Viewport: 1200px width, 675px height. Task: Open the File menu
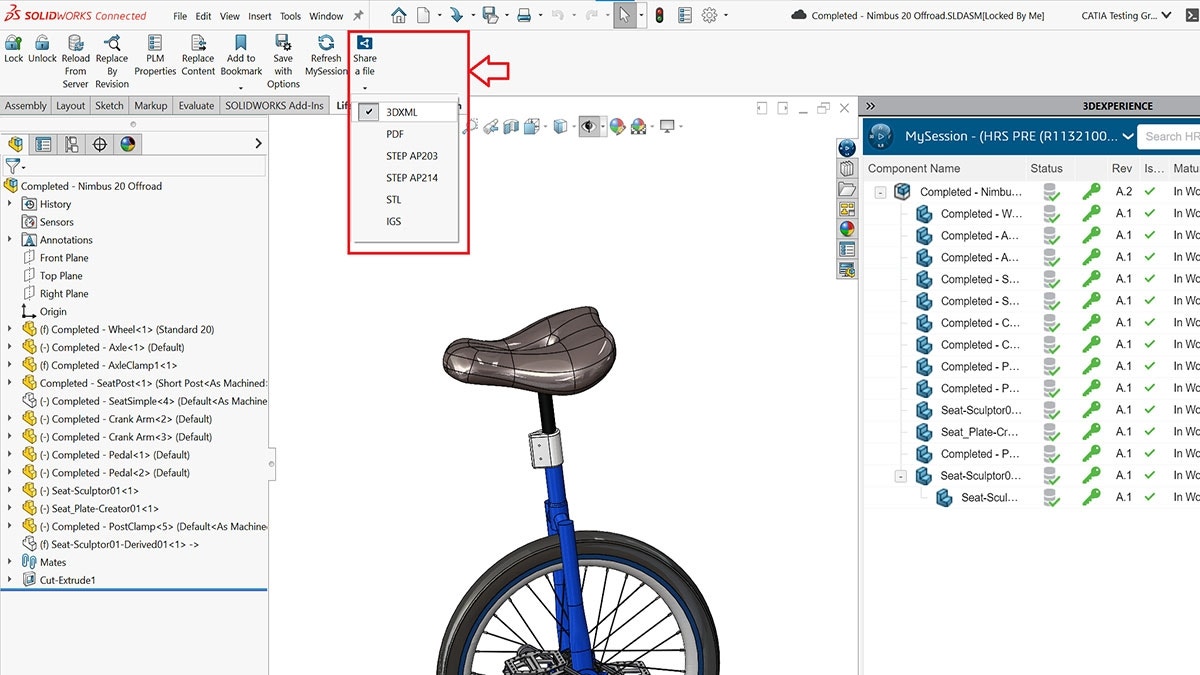tap(180, 16)
